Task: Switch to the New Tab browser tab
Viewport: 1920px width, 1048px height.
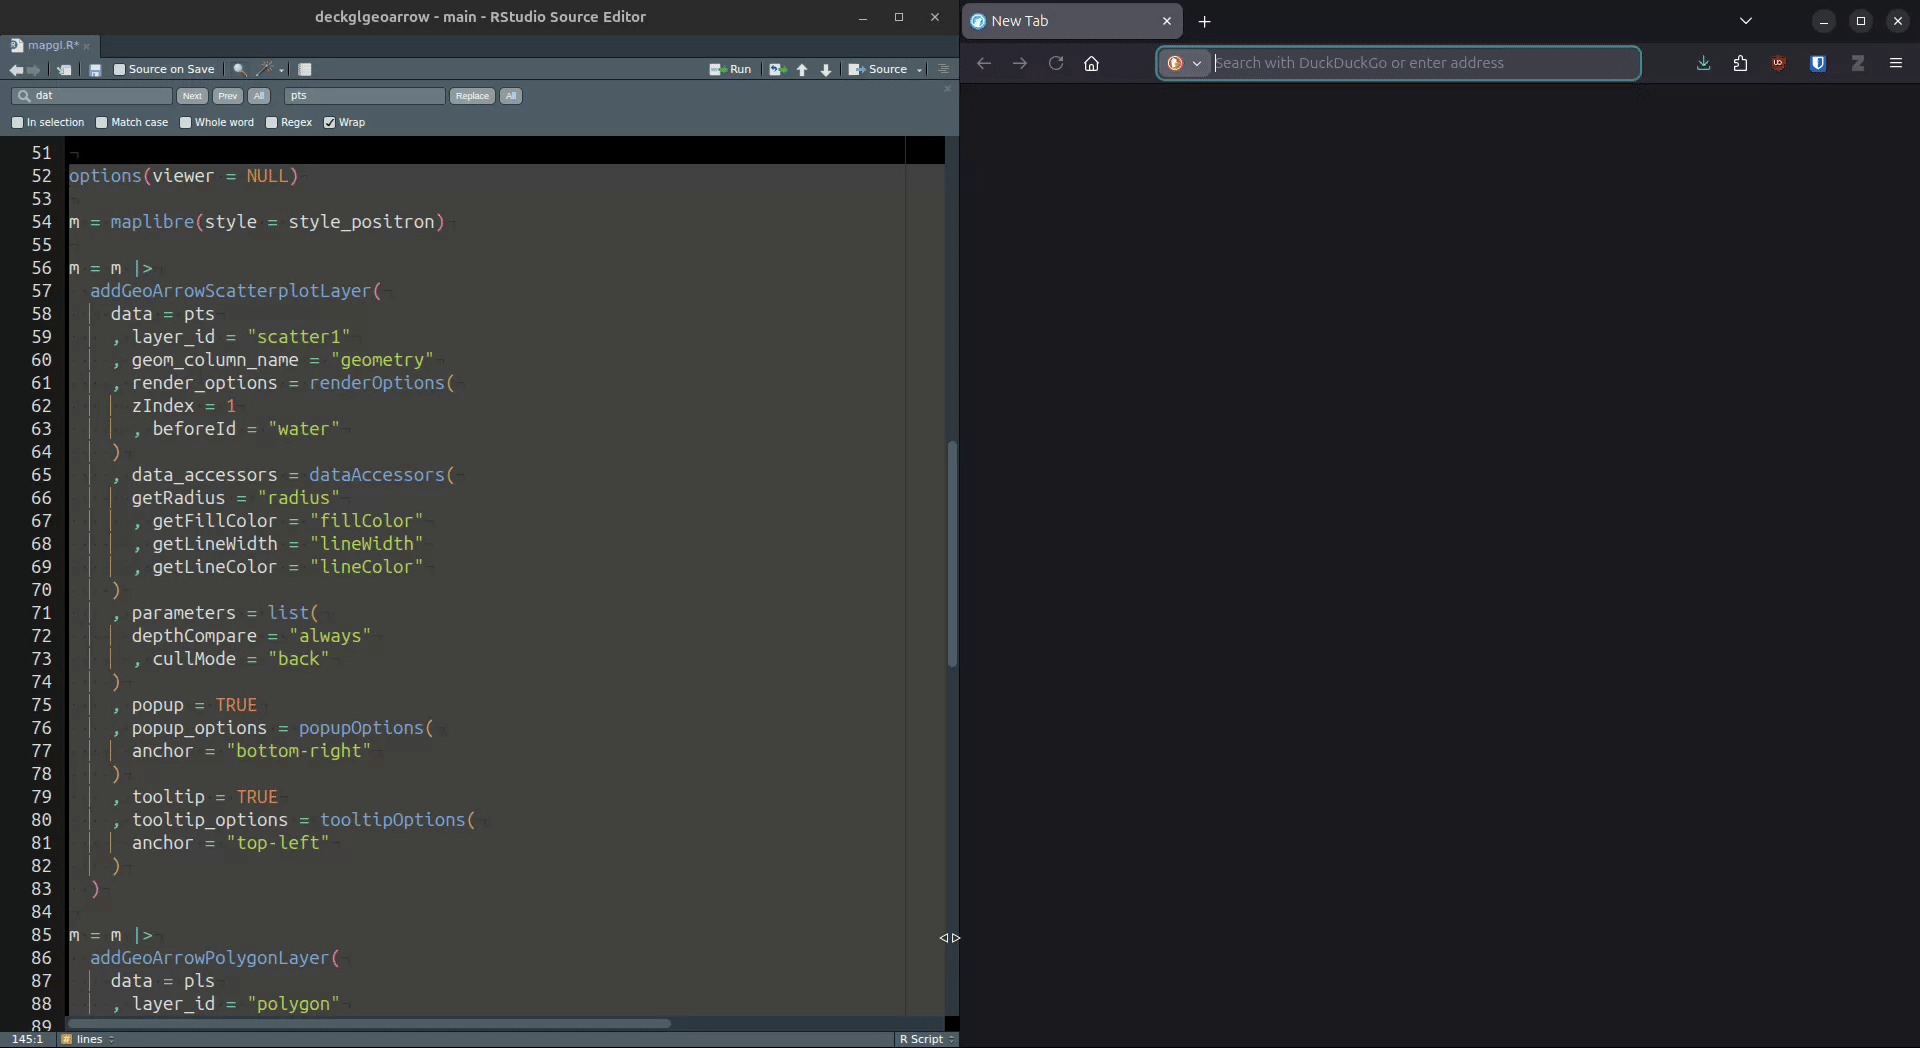Action: (x=1072, y=21)
